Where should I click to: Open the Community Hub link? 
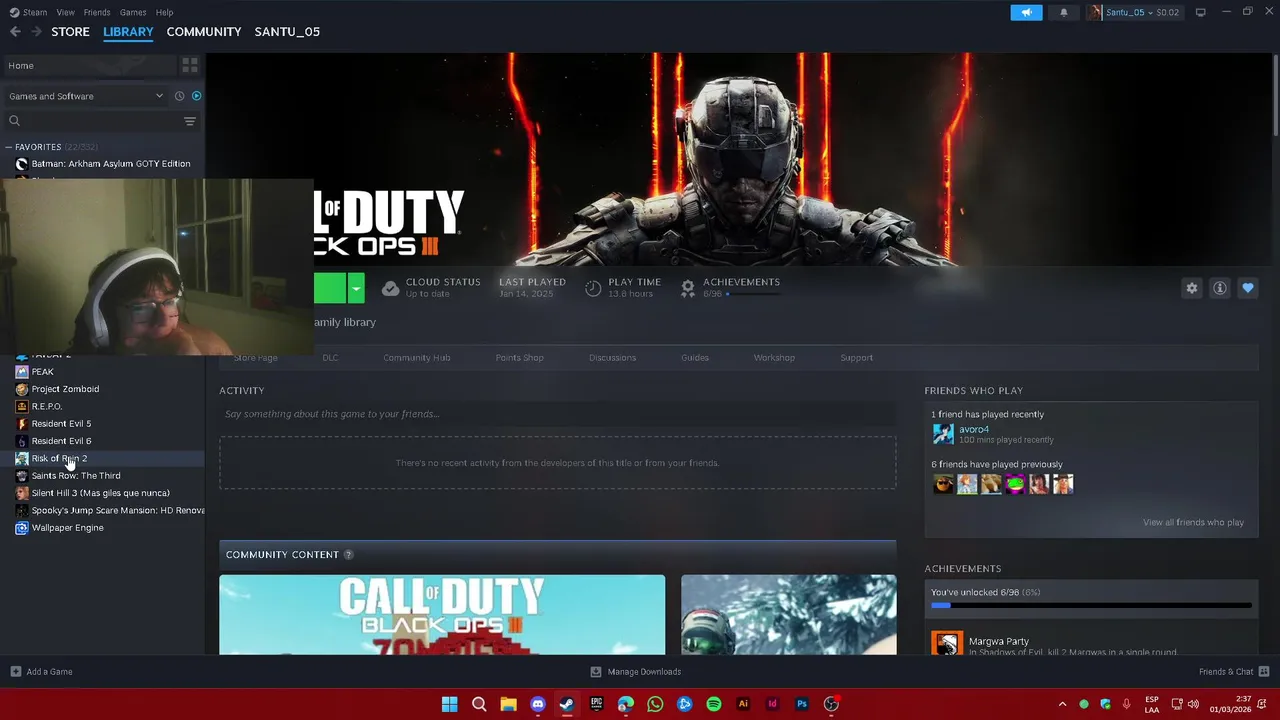click(417, 357)
